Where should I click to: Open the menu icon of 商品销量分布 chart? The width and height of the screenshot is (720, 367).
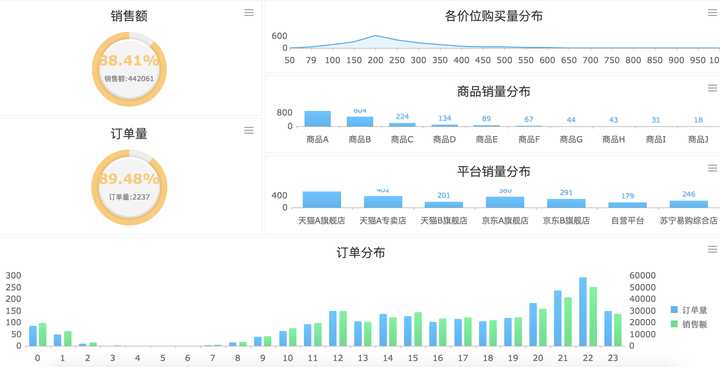coord(713,88)
